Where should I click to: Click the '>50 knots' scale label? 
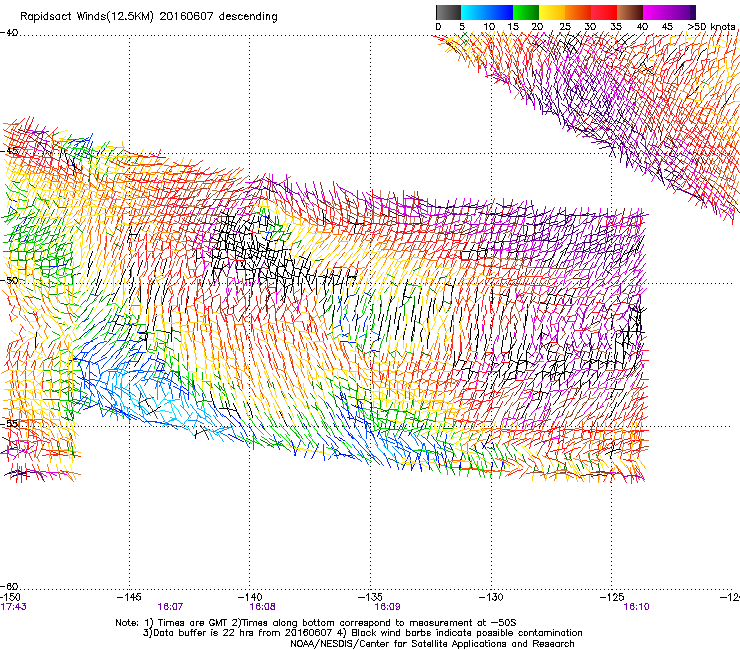[711, 27]
